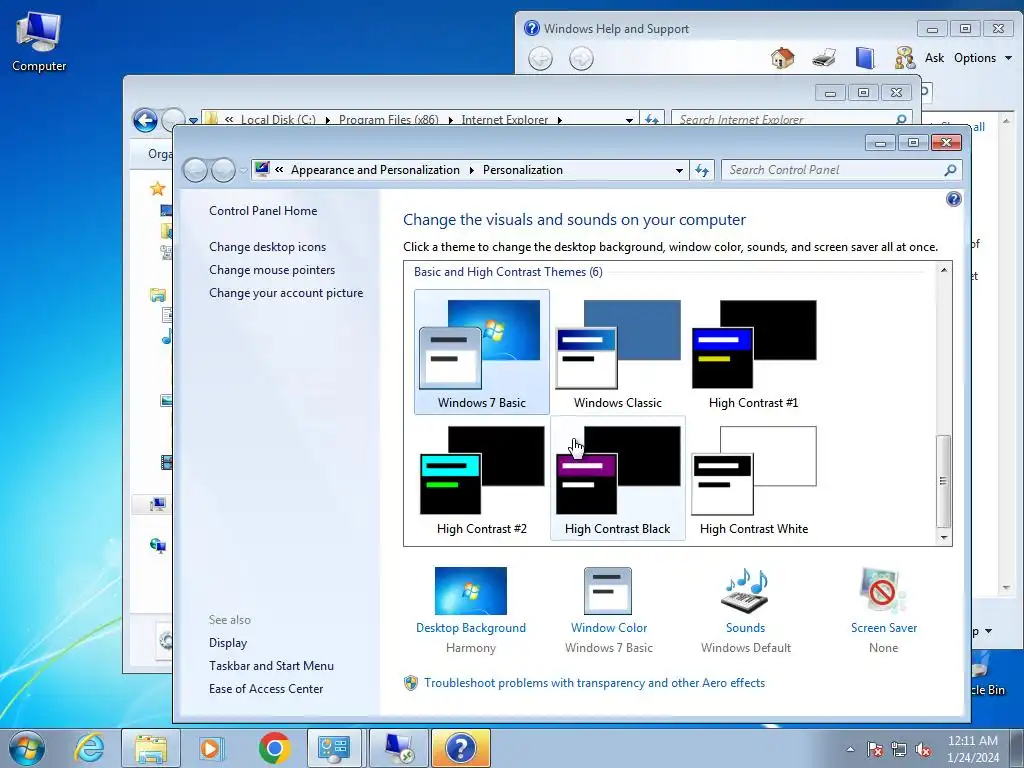
Task: Click the search magnifier in Control Panel
Action: click(x=951, y=170)
